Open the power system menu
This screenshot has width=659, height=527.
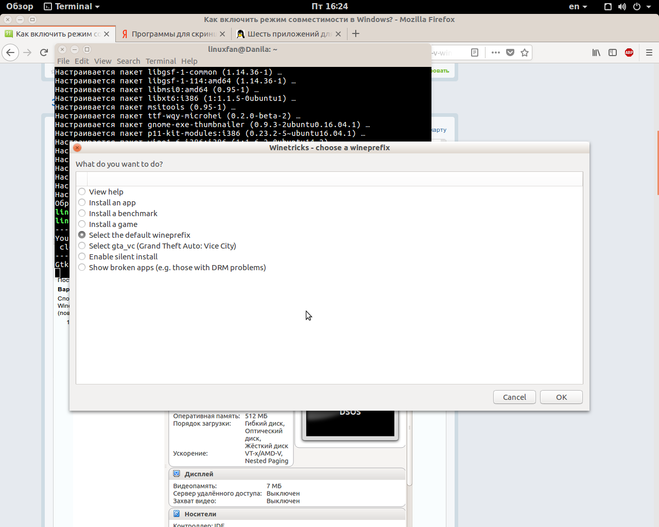[x=637, y=6]
